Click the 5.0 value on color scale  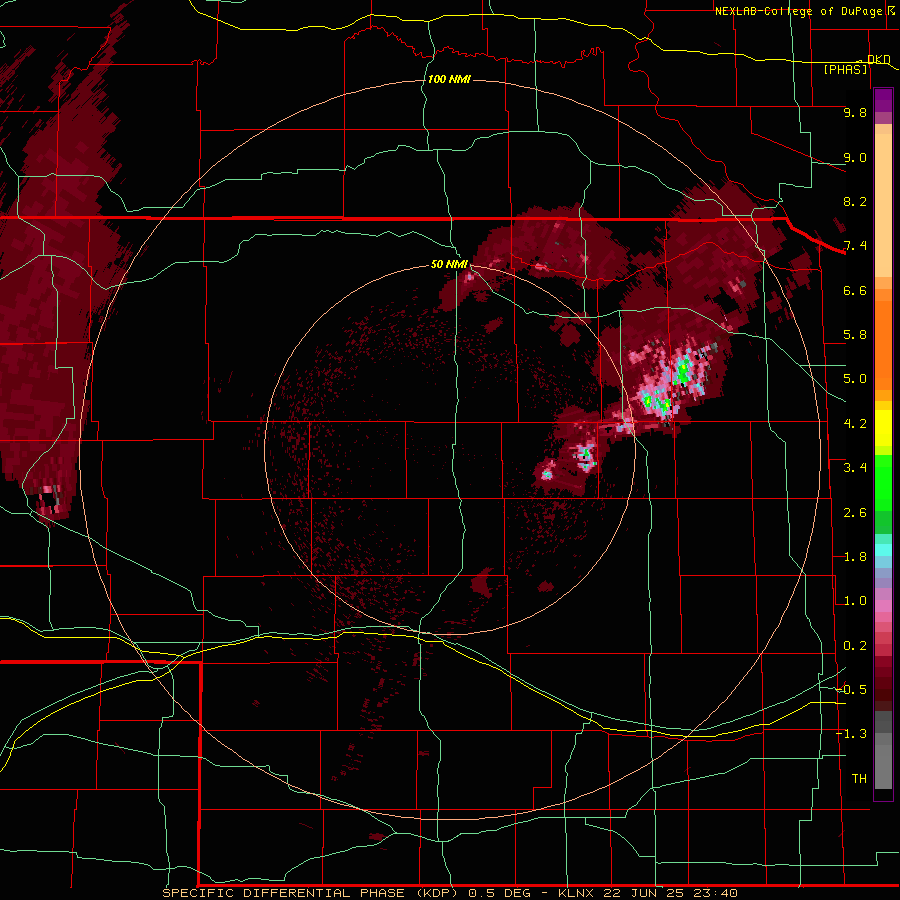[x=855, y=379]
